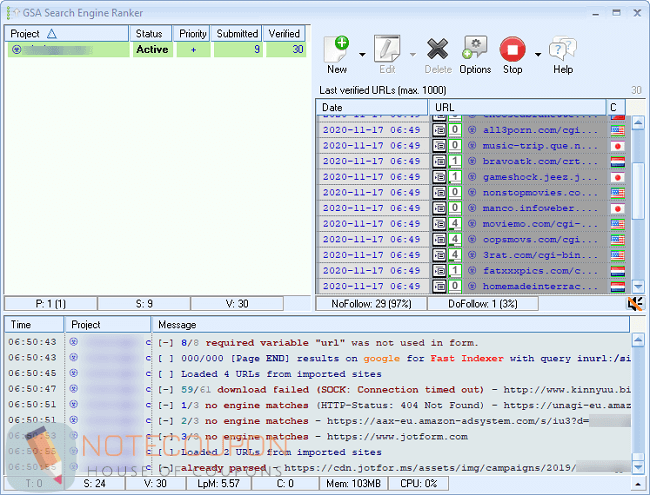The image size is (650, 495).
Task: Sort by the Priority column header
Action: click(192, 34)
